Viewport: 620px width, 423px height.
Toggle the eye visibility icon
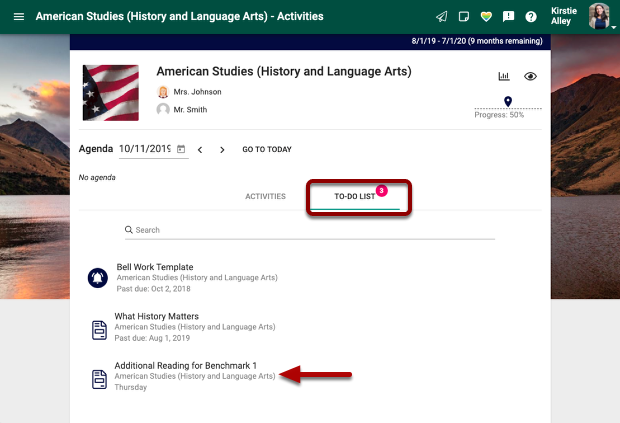tap(531, 76)
